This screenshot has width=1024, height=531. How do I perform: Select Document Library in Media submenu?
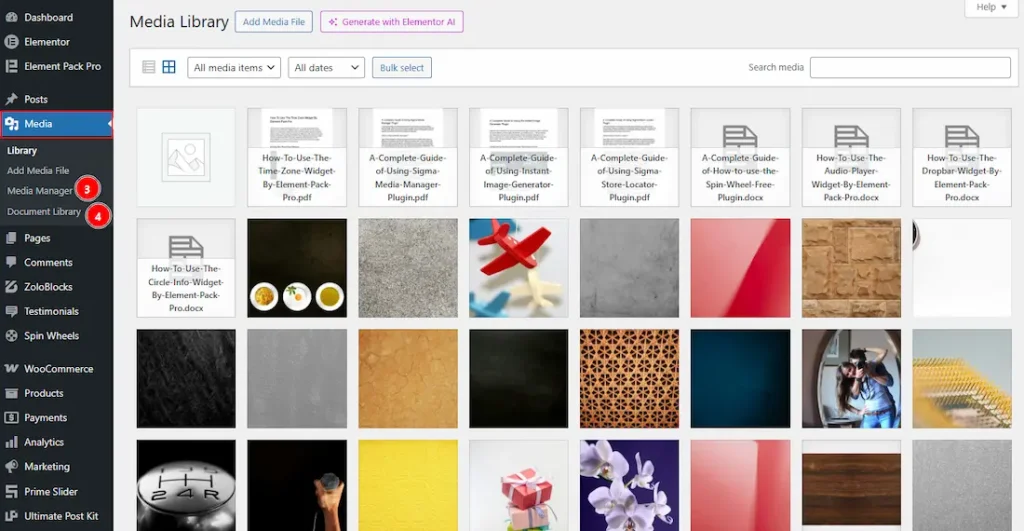click(44, 212)
